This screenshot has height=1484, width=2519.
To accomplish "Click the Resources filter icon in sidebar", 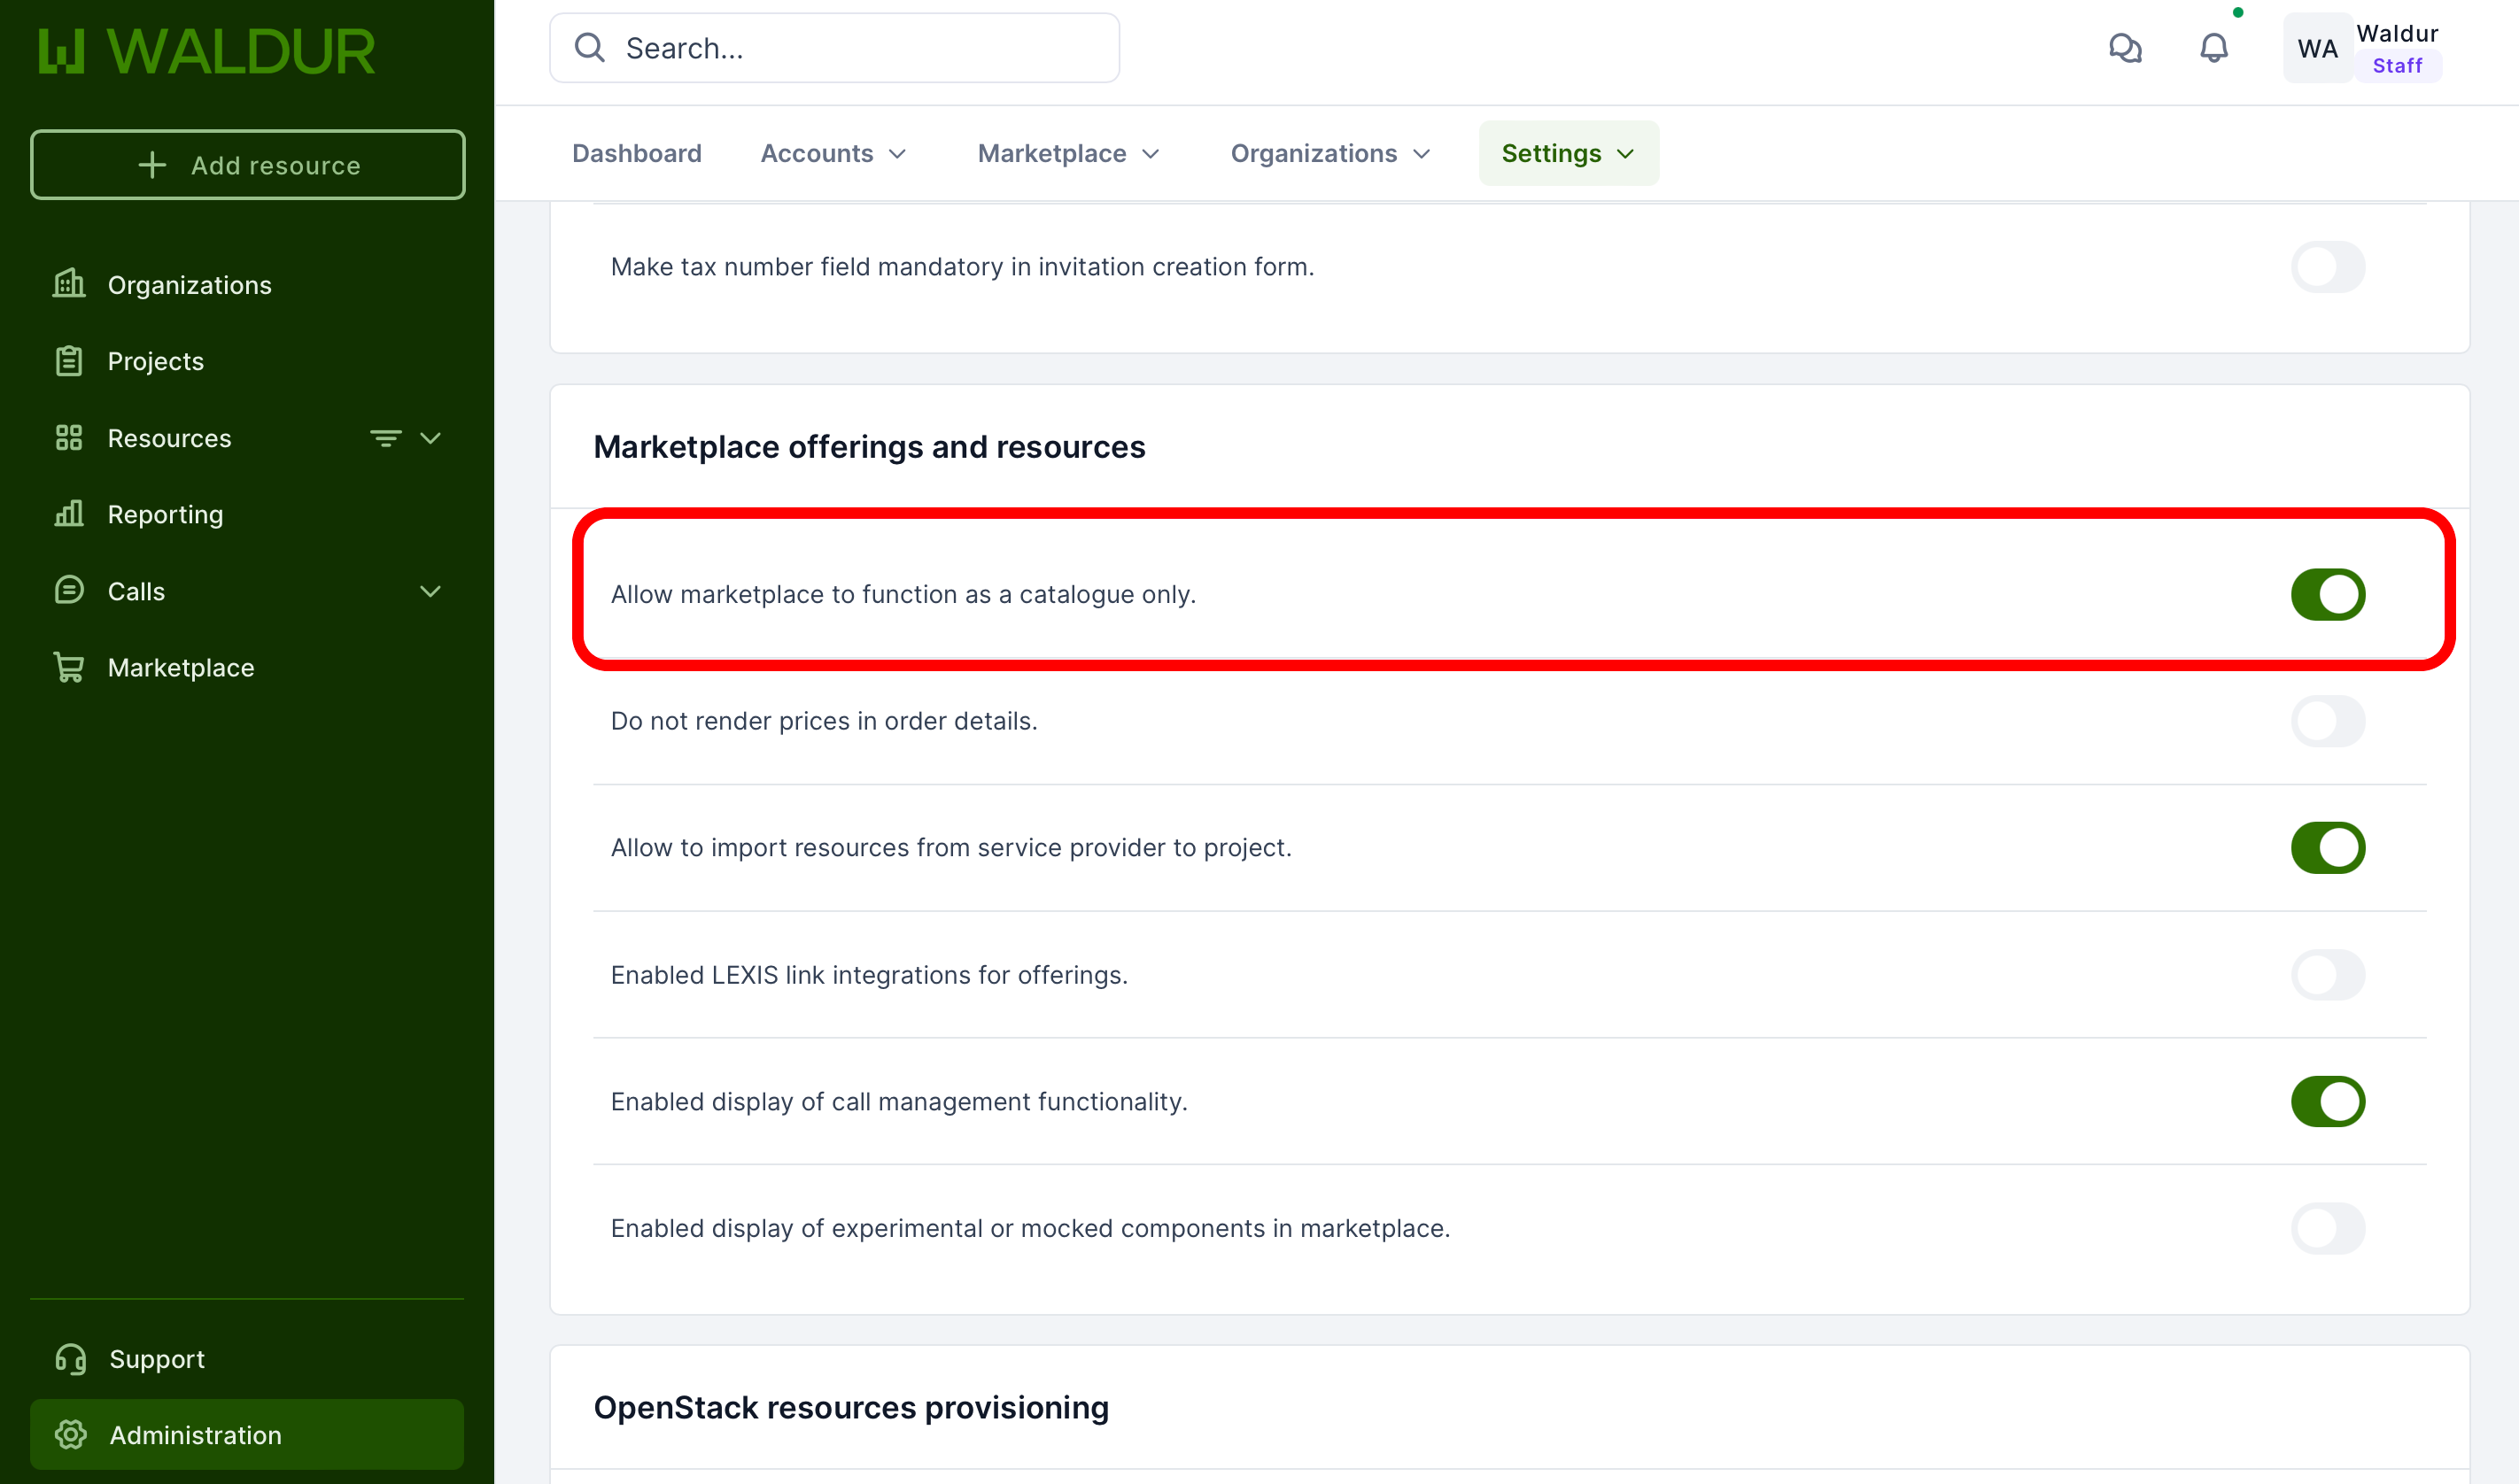I will click(385, 438).
